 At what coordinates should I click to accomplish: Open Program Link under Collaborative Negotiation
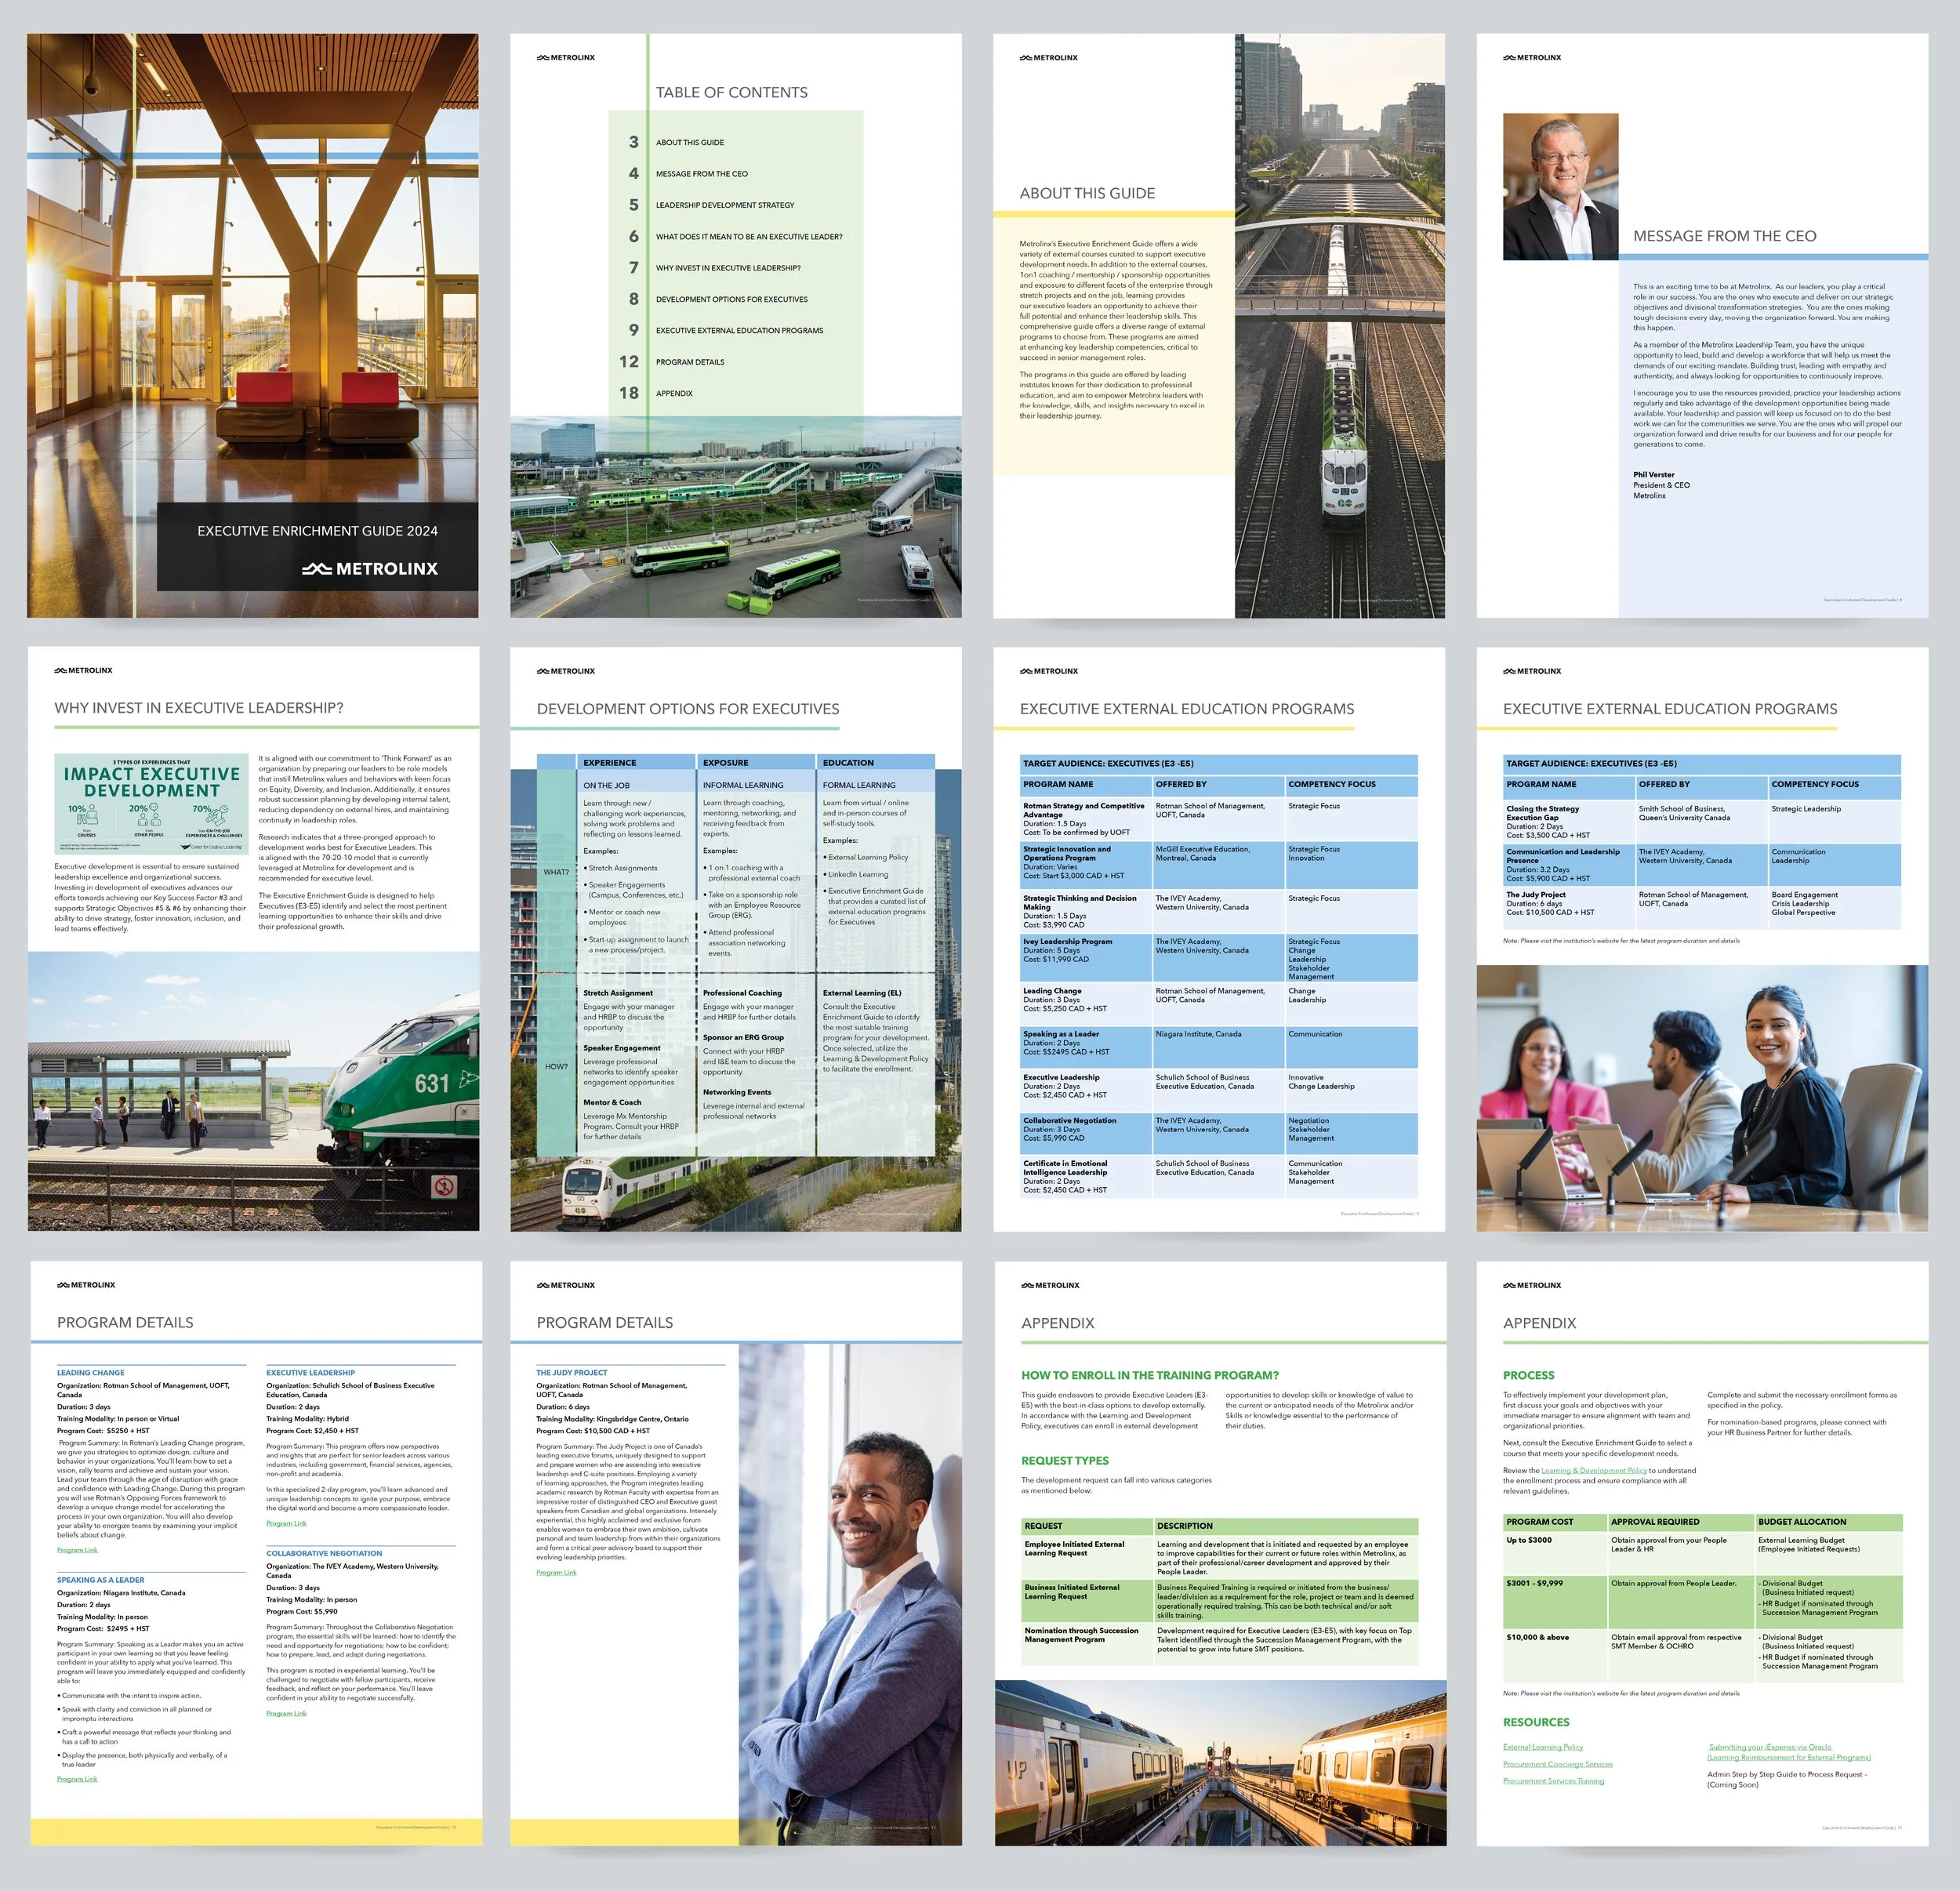pyautogui.click(x=286, y=1713)
